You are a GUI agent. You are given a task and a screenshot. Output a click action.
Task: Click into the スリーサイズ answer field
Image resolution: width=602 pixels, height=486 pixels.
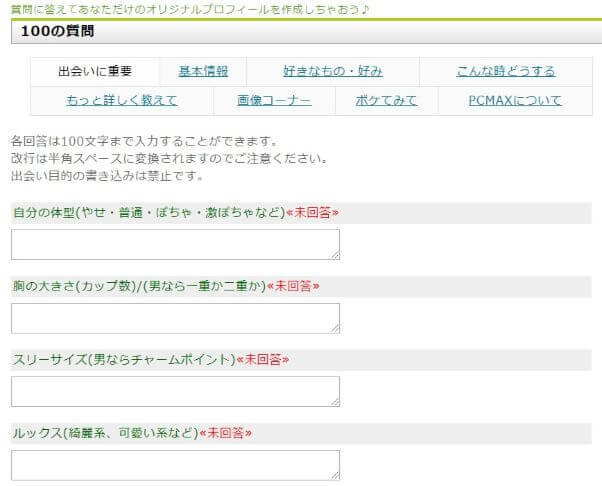coord(175,391)
